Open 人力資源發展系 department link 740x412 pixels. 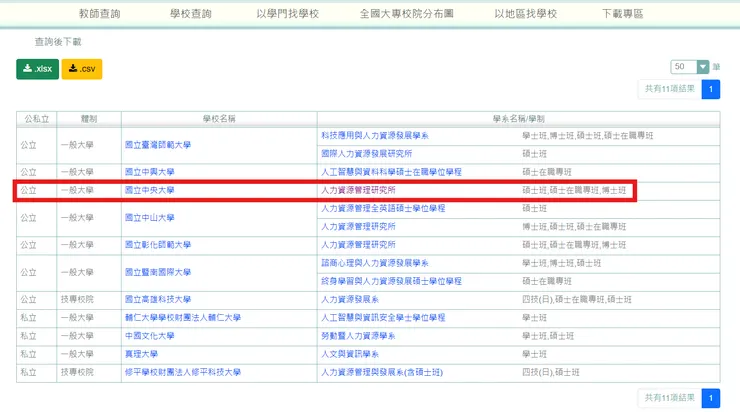click(x=350, y=299)
